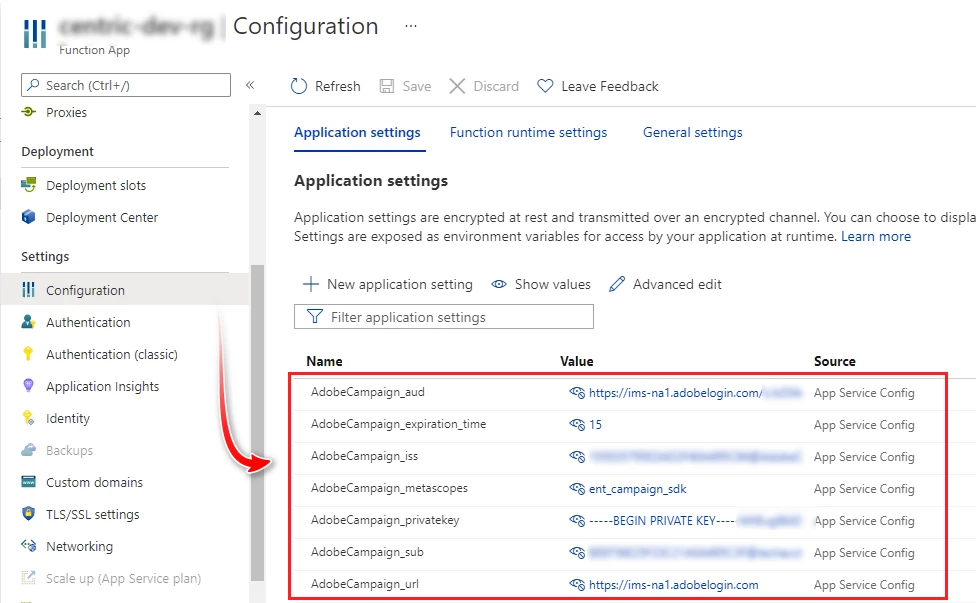Open the AdobeCampaign_expiration_time setting name
The image size is (976, 603).
coord(398,424)
